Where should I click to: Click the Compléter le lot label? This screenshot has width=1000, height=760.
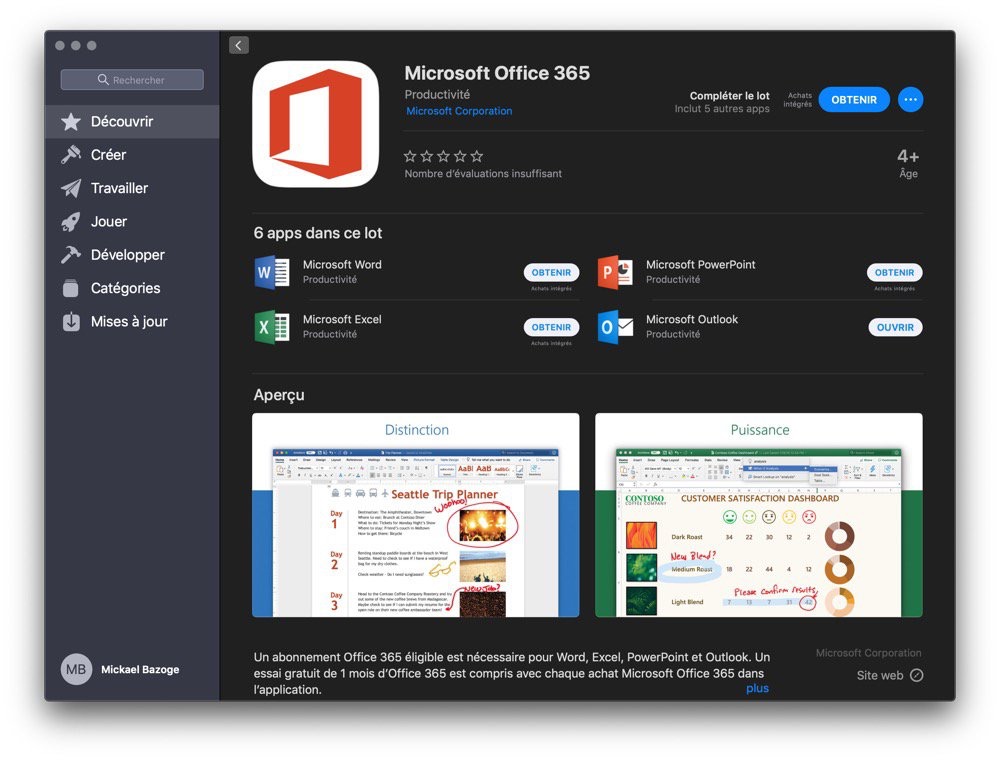730,96
